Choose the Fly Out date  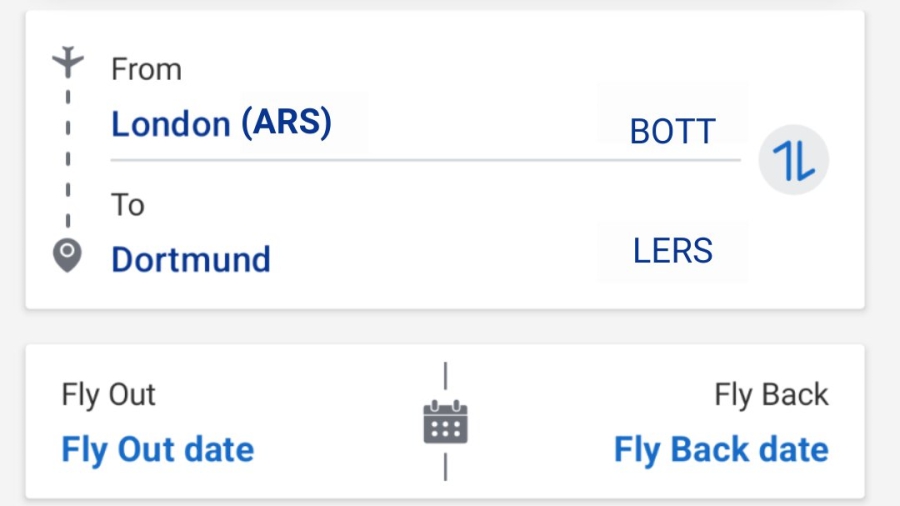tap(158, 449)
